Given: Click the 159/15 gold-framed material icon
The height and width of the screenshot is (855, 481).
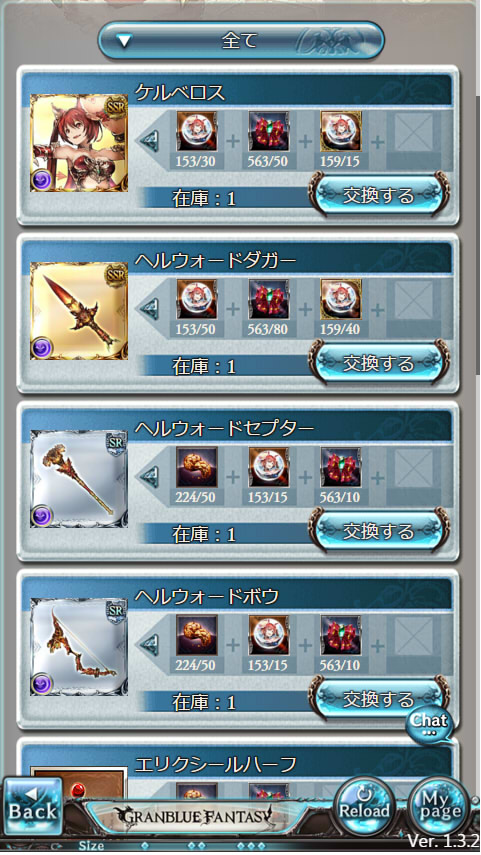Looking at the screenshot, I should [x=340, y=131].
